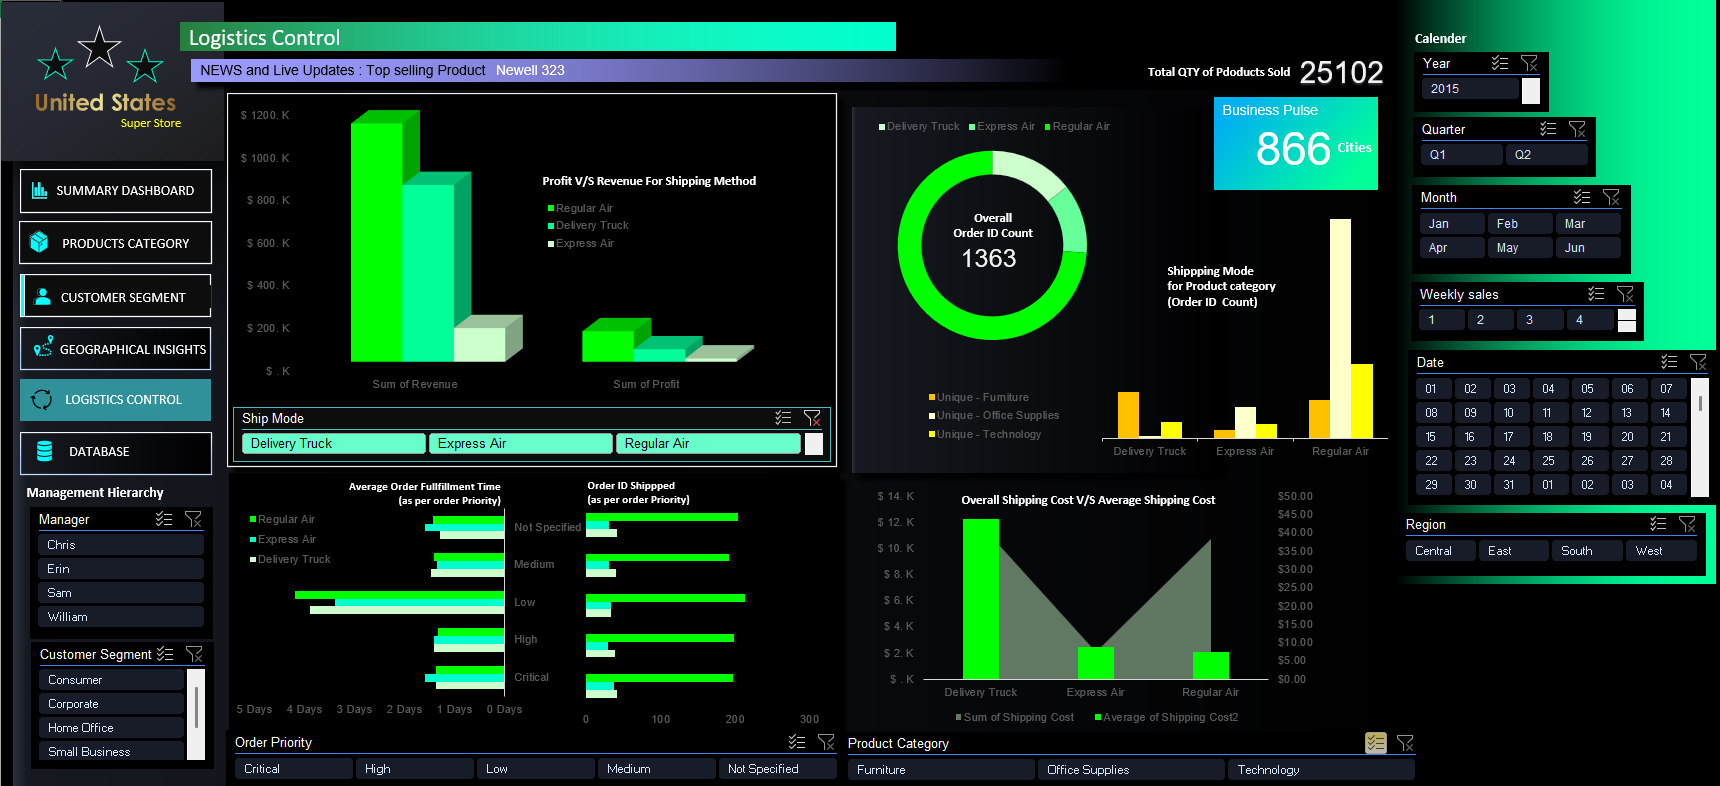The image size is (1720, 786).
Task: Filter Ship Mode by Regular Air
Action: (708, 444)
